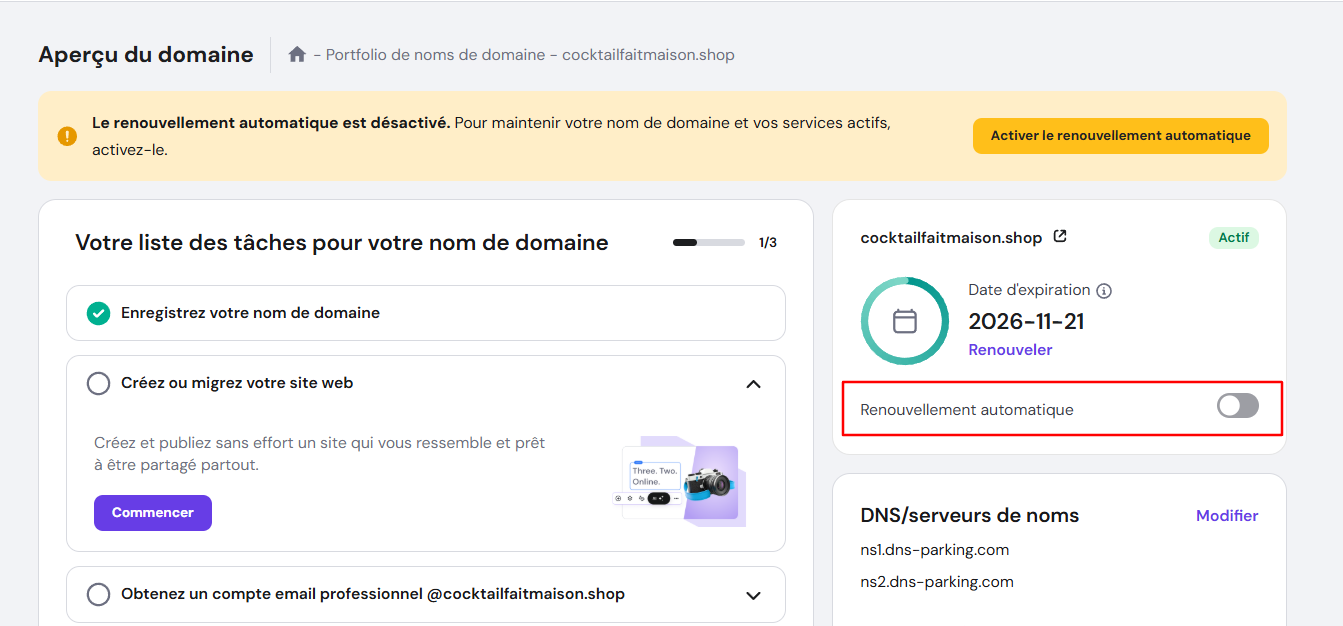Expand the professional email account task

(755, 594)
